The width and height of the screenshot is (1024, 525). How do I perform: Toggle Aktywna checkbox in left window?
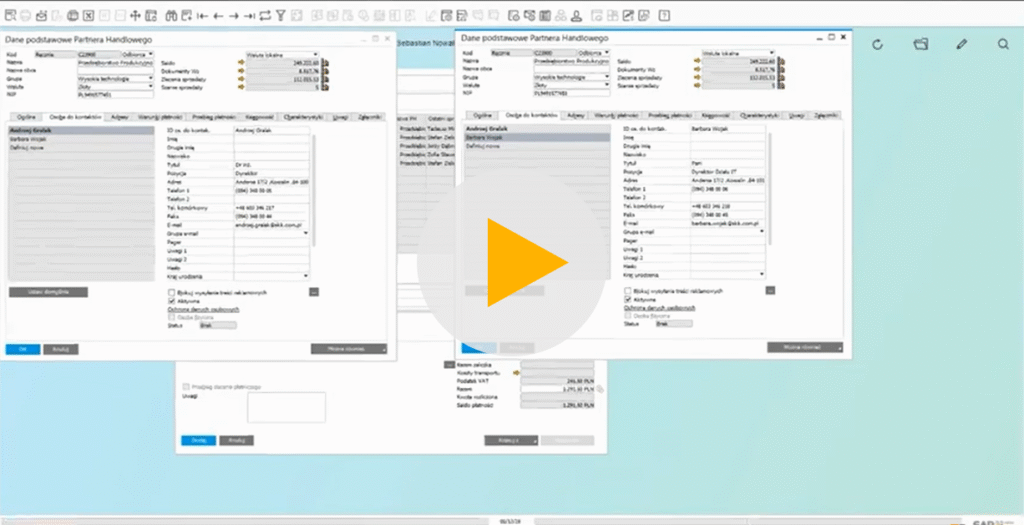click(x=171, y=300)
